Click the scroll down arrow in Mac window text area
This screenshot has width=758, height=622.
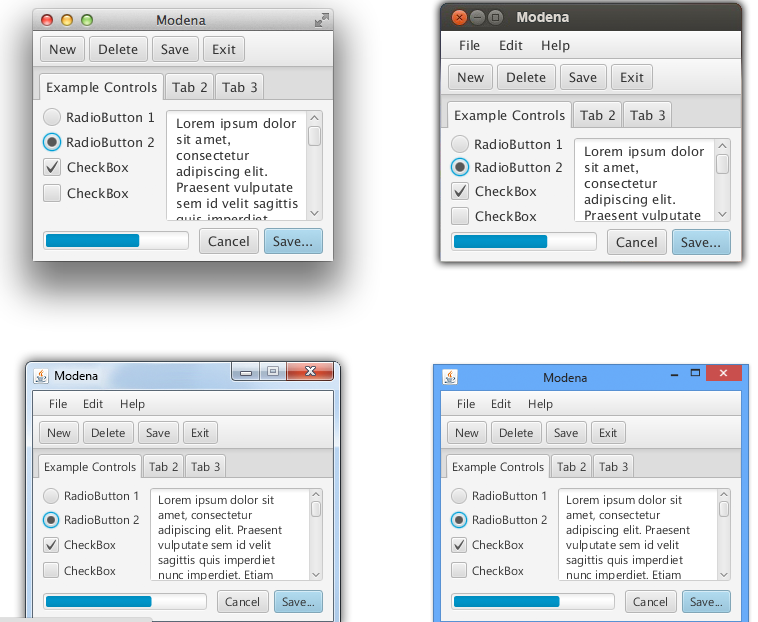pyautogui.click(x=315, y=213)
